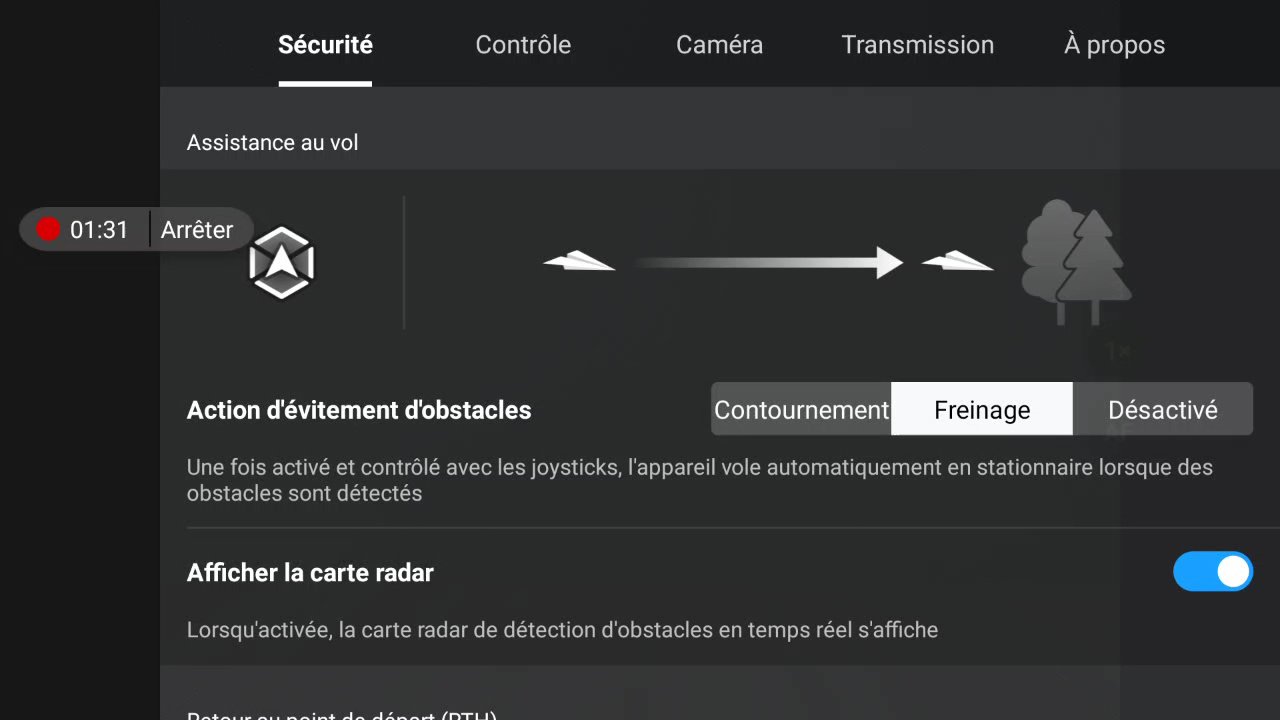Click the Assistance au vol section header
Screen dimensions: 1280x720
point(272,142)
